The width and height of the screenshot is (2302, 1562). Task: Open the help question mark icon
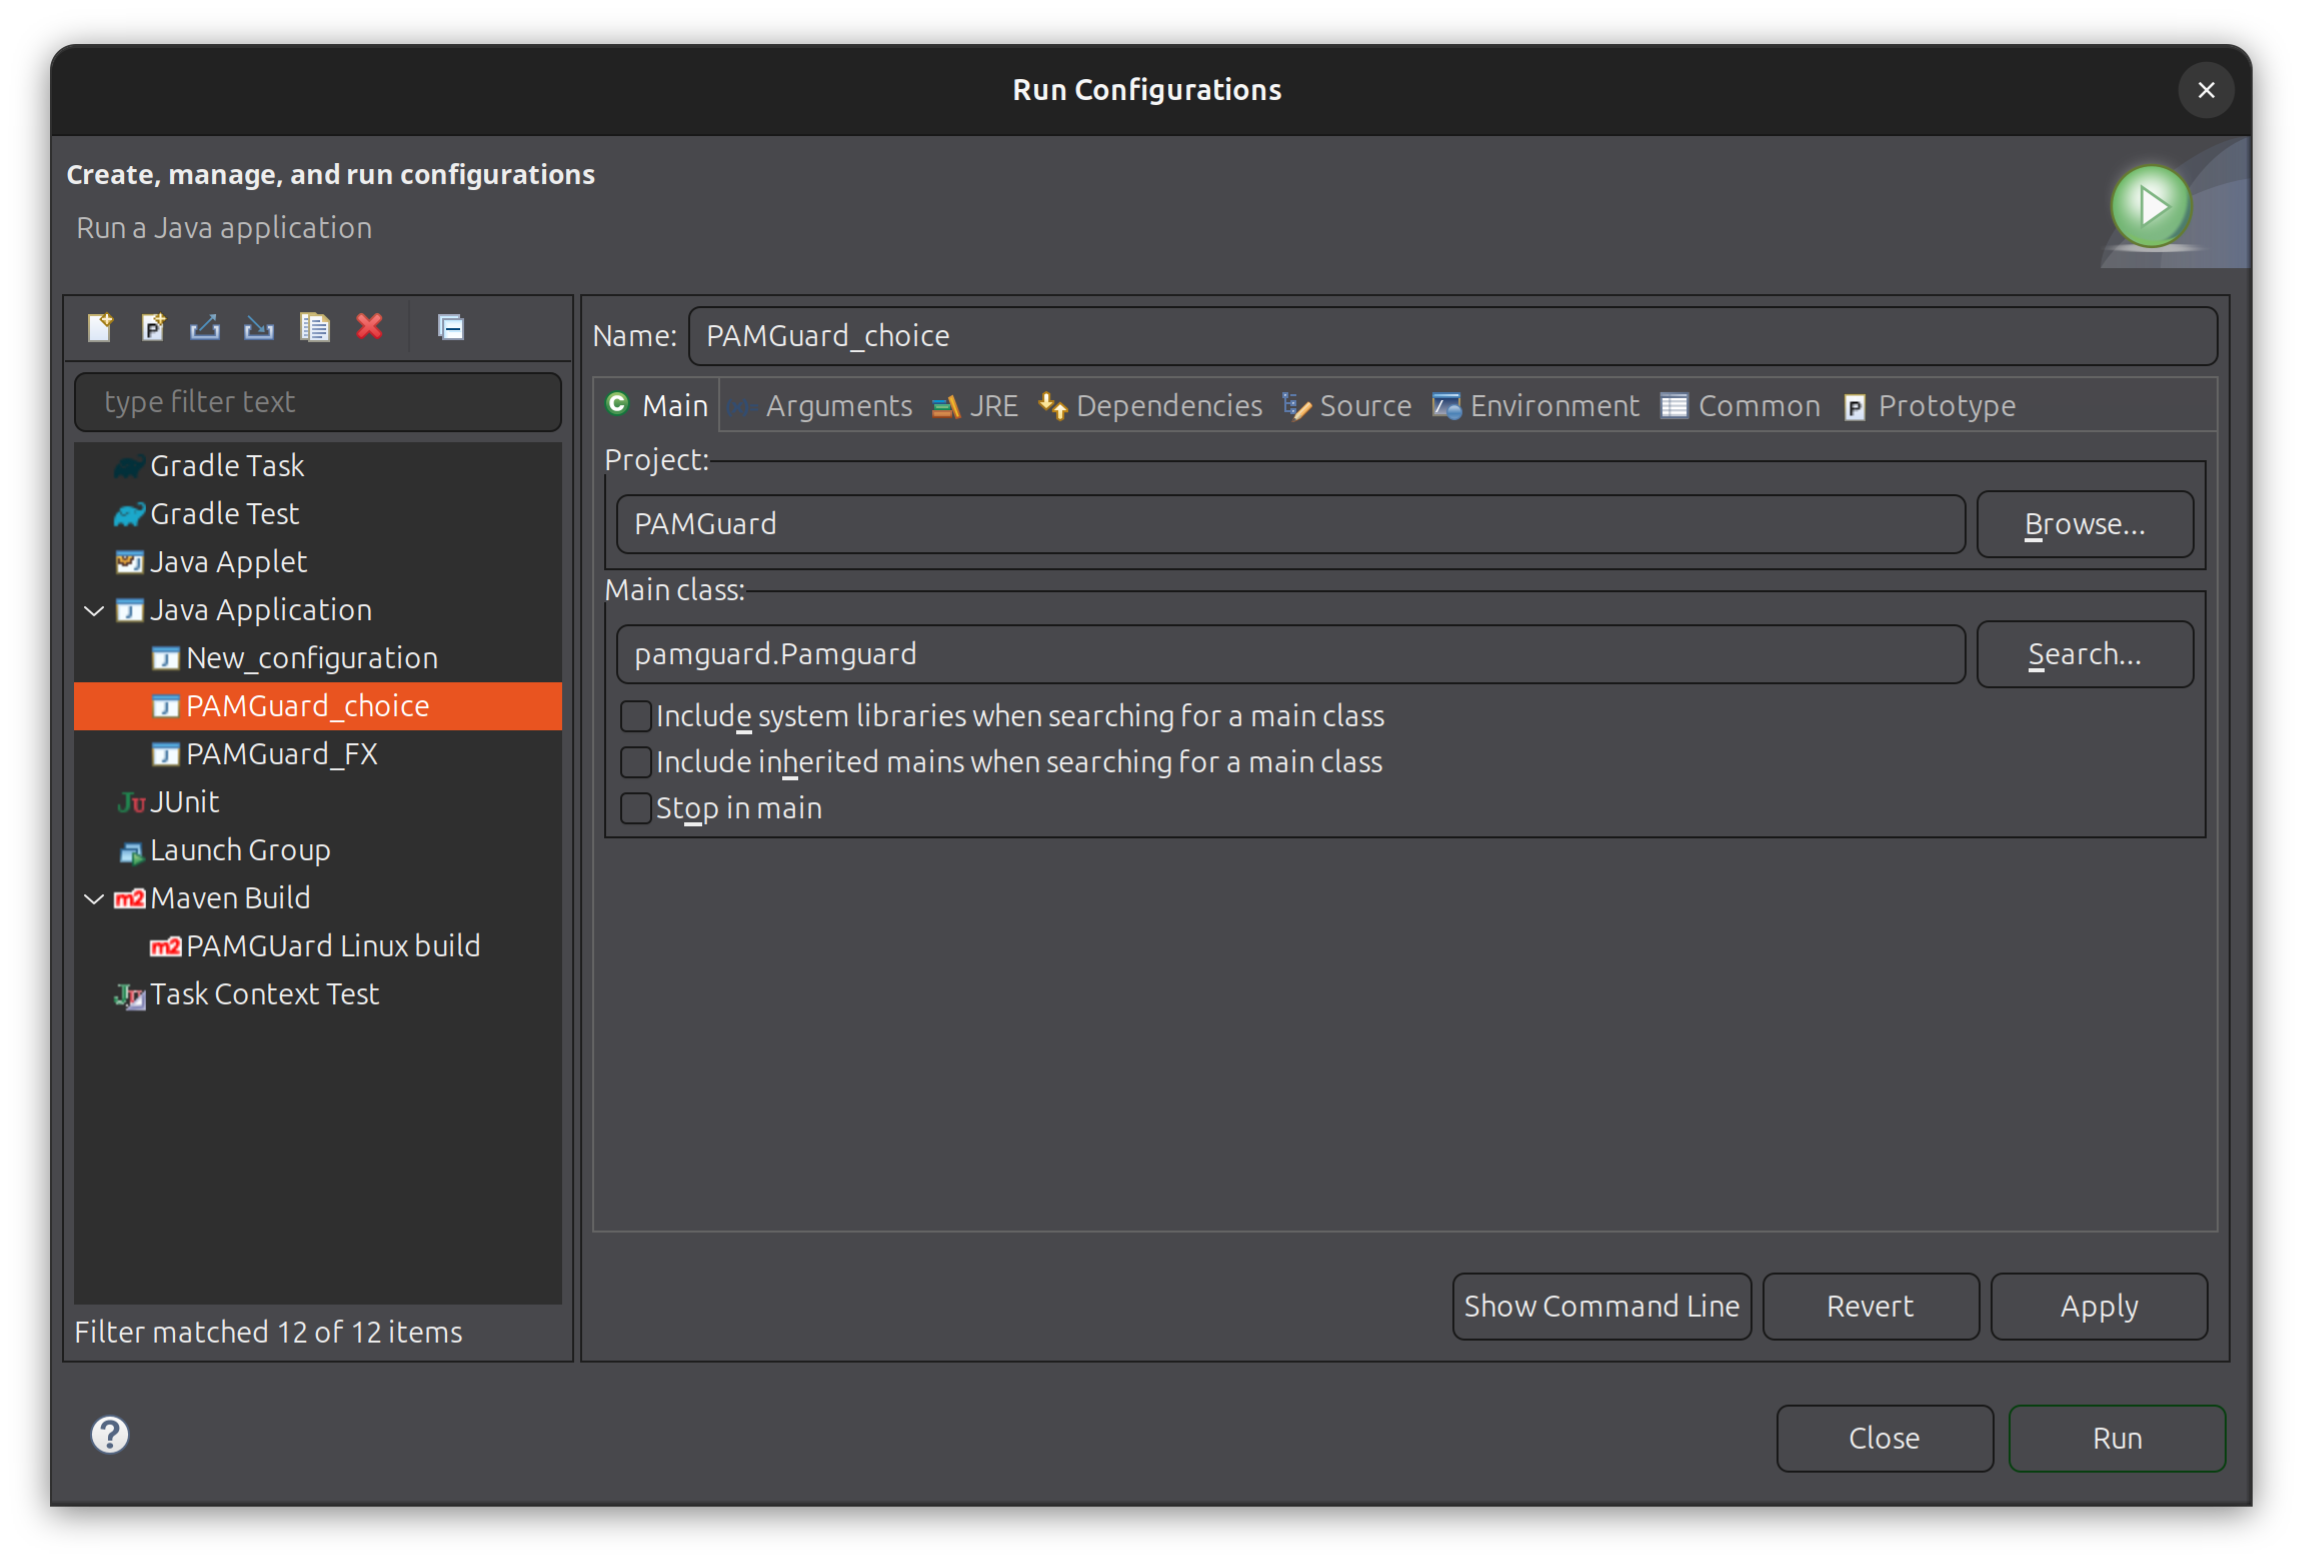pos(110,1434)
